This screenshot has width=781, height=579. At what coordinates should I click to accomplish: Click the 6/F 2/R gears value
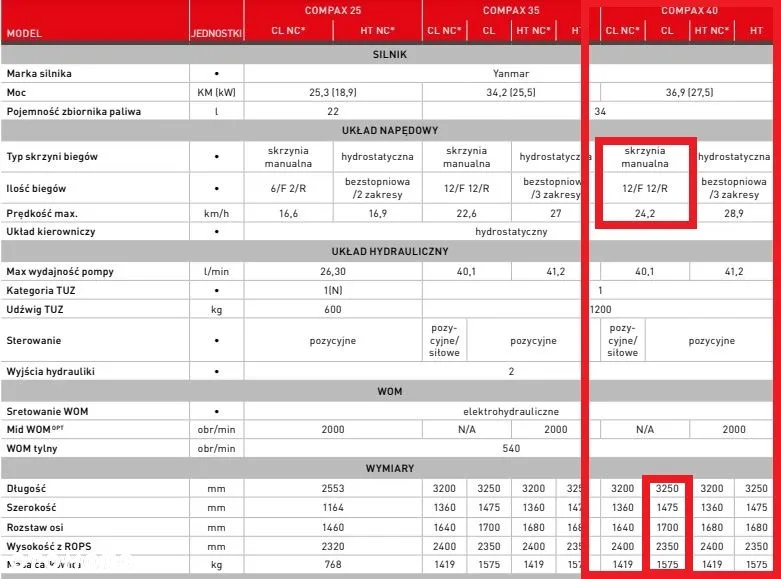coord(288,188)
